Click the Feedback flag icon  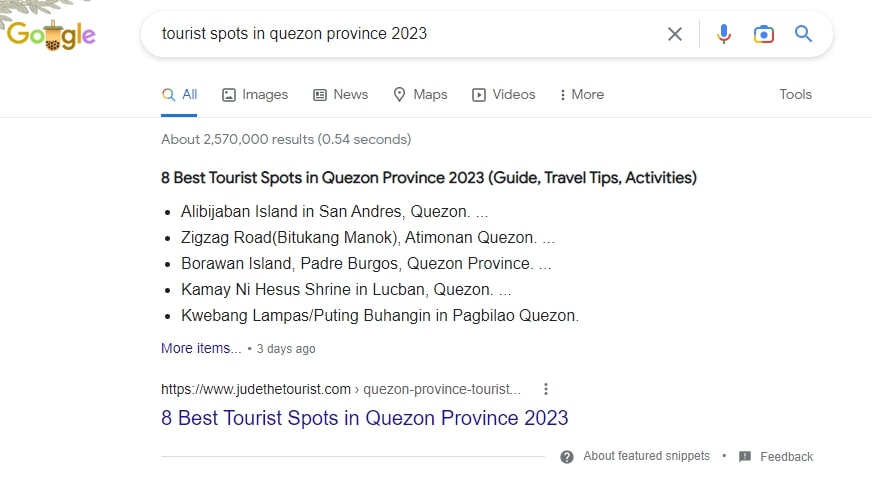click(x=745, y=456)
